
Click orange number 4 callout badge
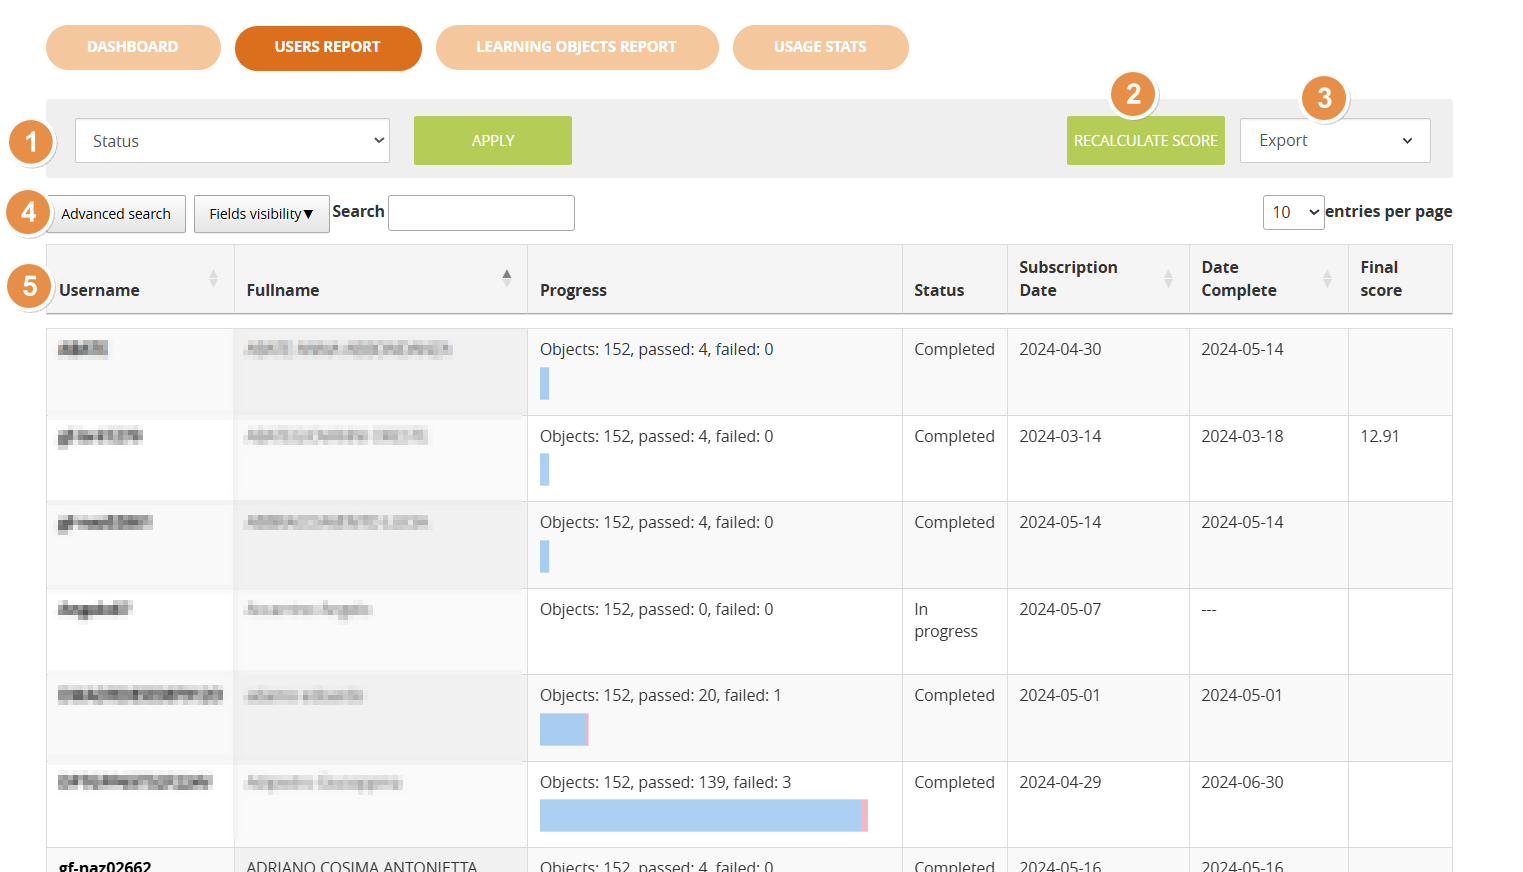pos(28,212)
